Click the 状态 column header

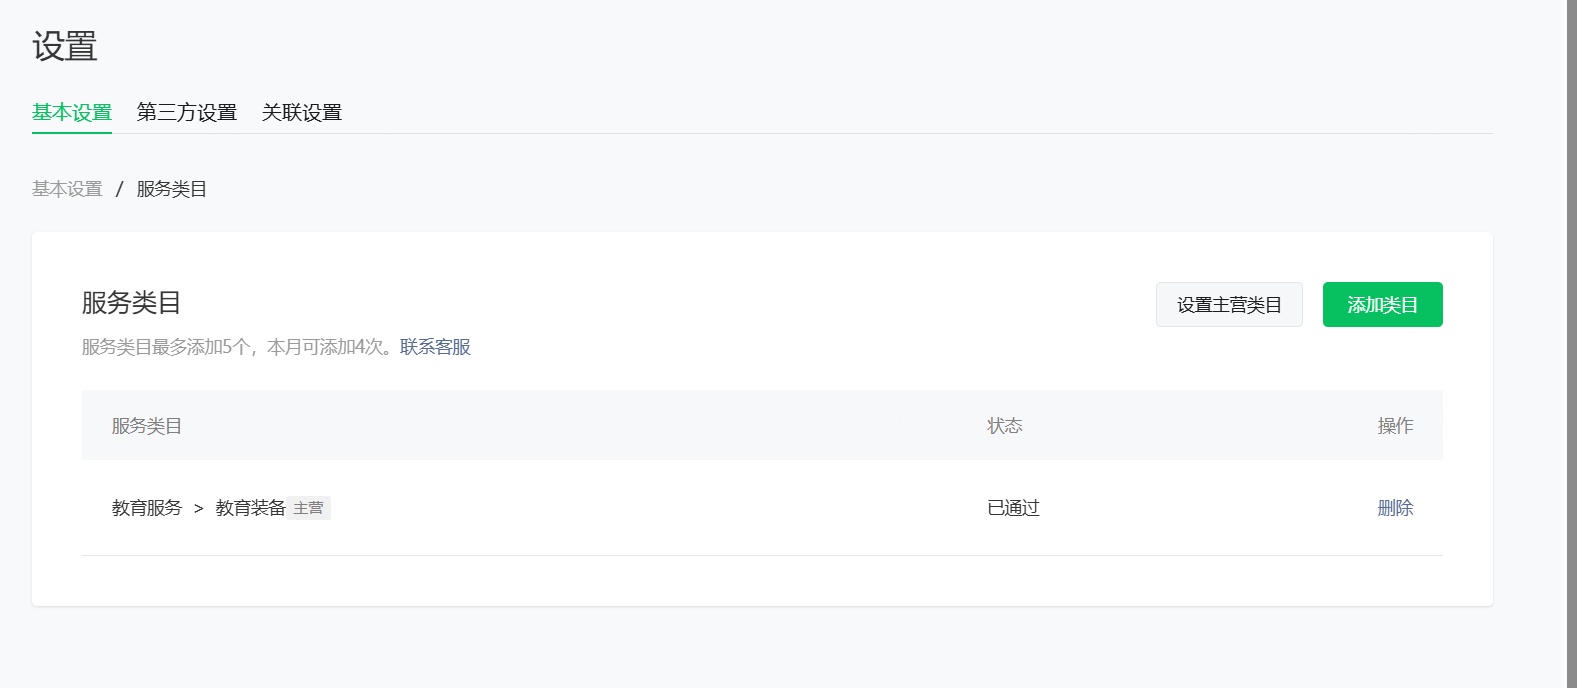[x=1005, y=426]
